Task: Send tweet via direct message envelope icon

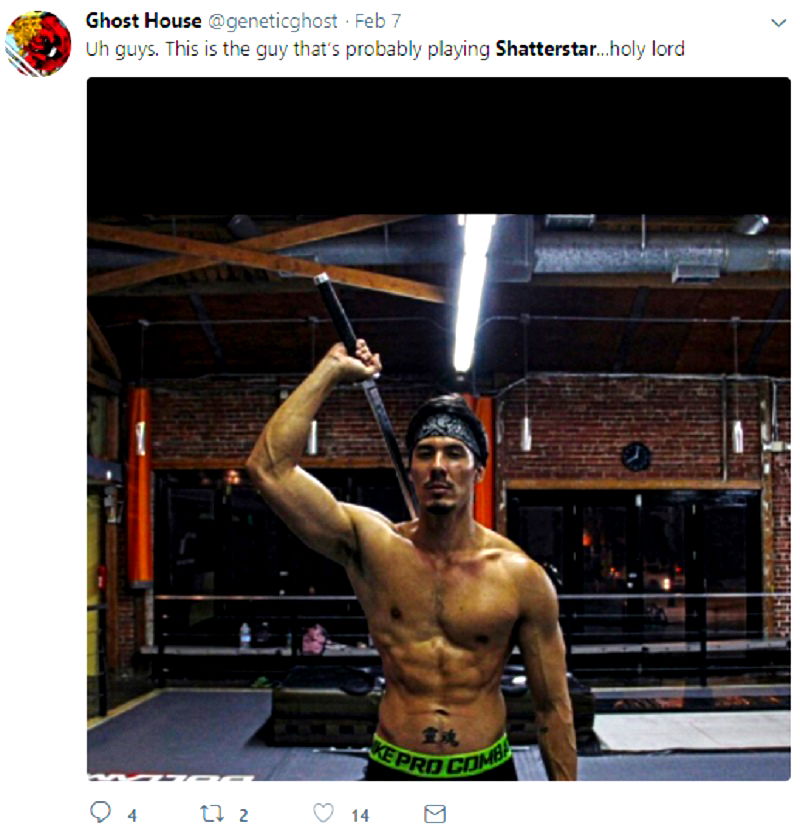Action: click(x=434, y=814)
